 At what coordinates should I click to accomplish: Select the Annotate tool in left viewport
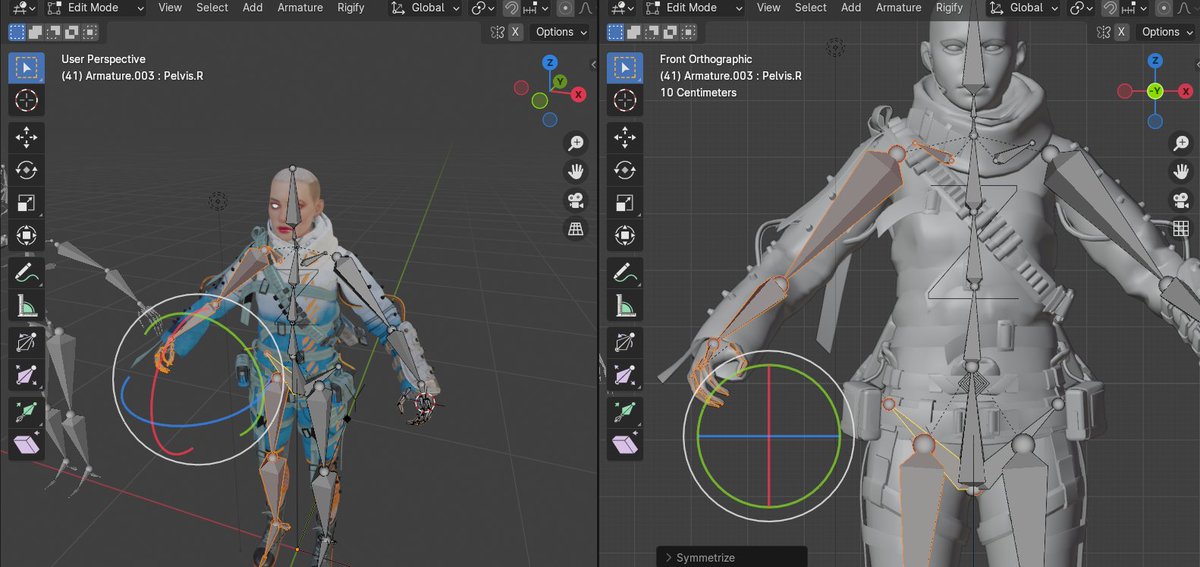(x=26, y=272)
